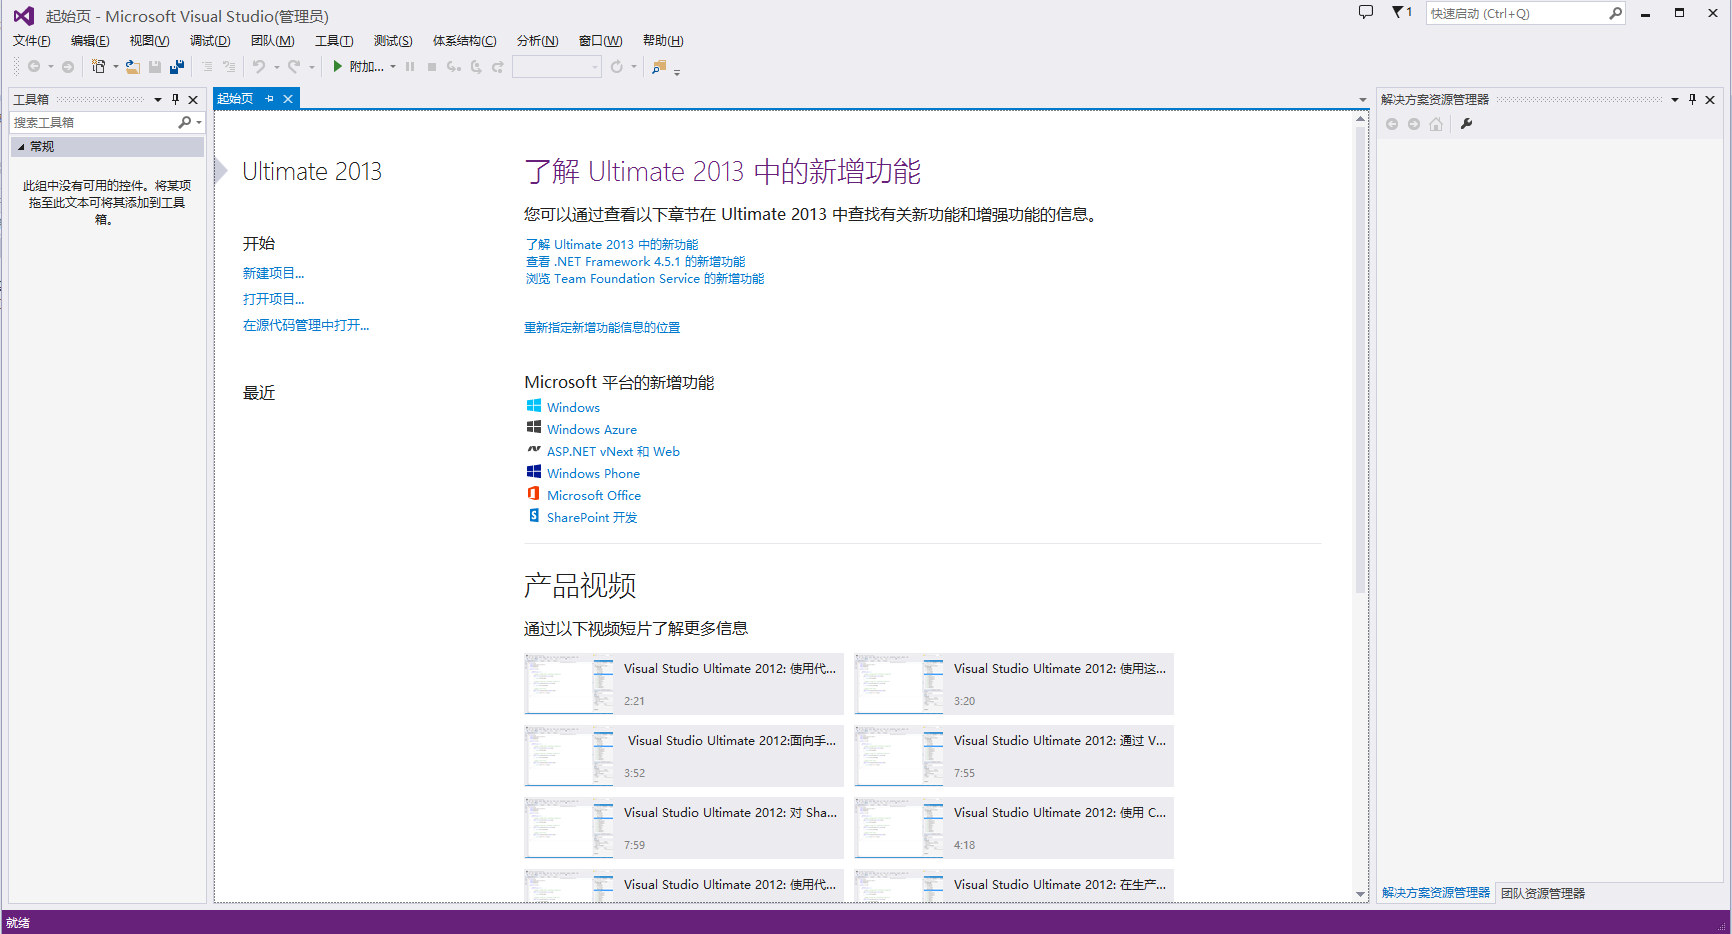Toggle auto-hide pin on Solution Explorer panel
This screenshot has height=934, width=1732.
click(1692, 99)
